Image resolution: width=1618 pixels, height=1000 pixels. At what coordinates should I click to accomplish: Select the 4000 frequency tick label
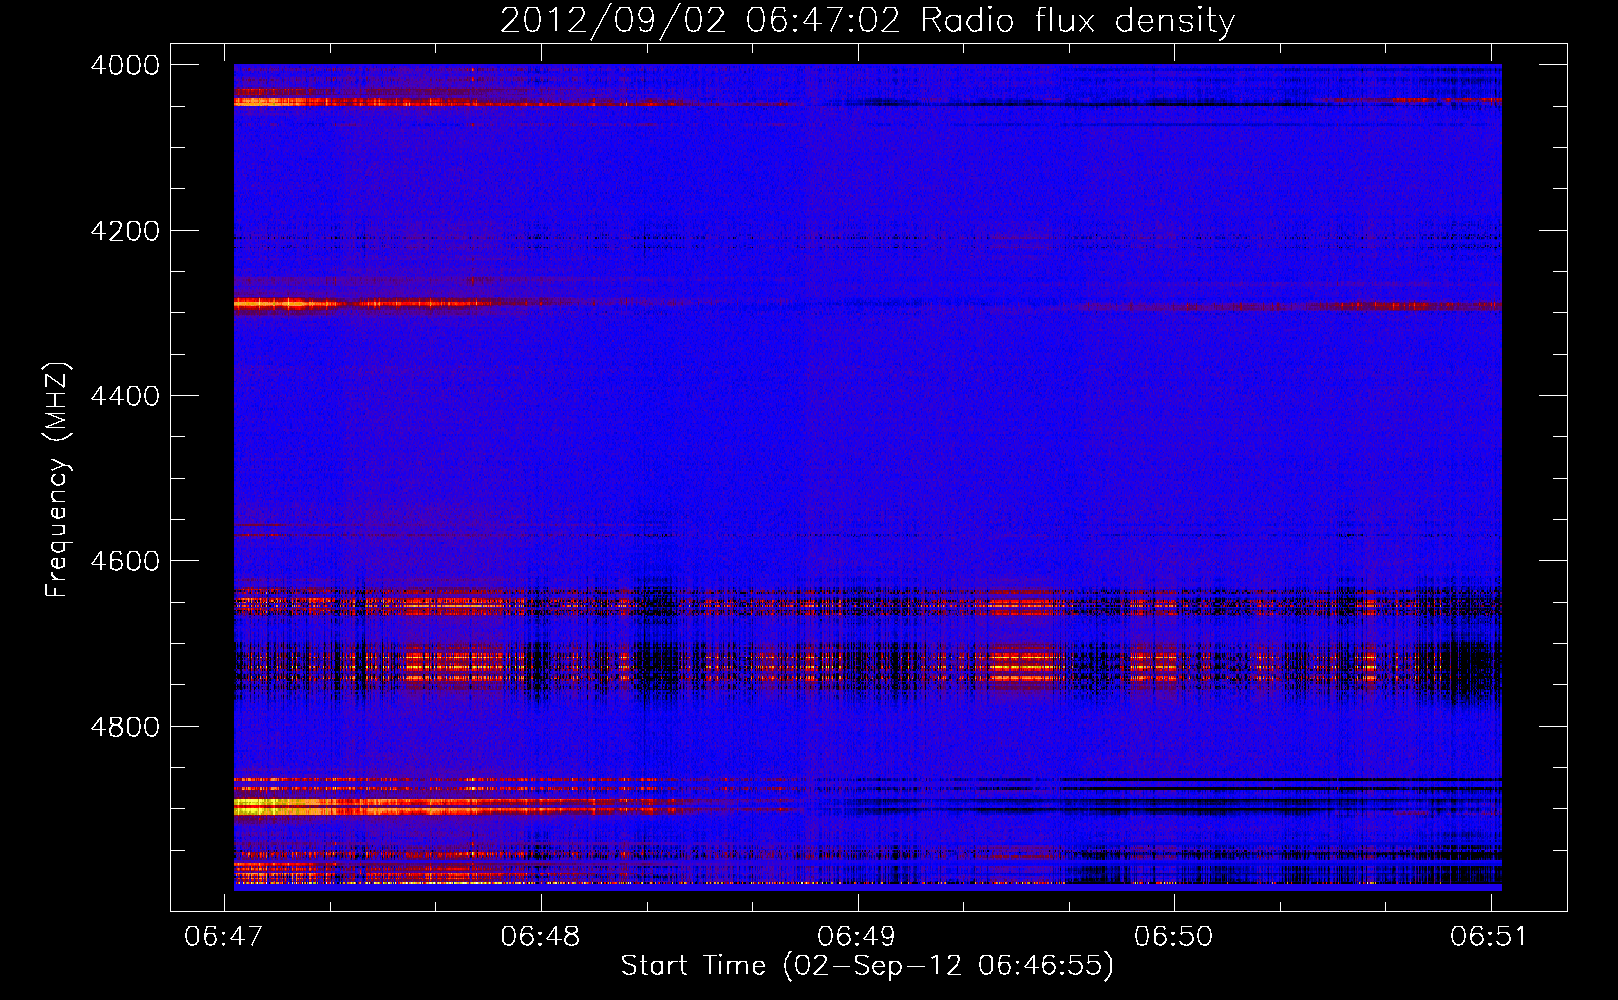point(125,65)
